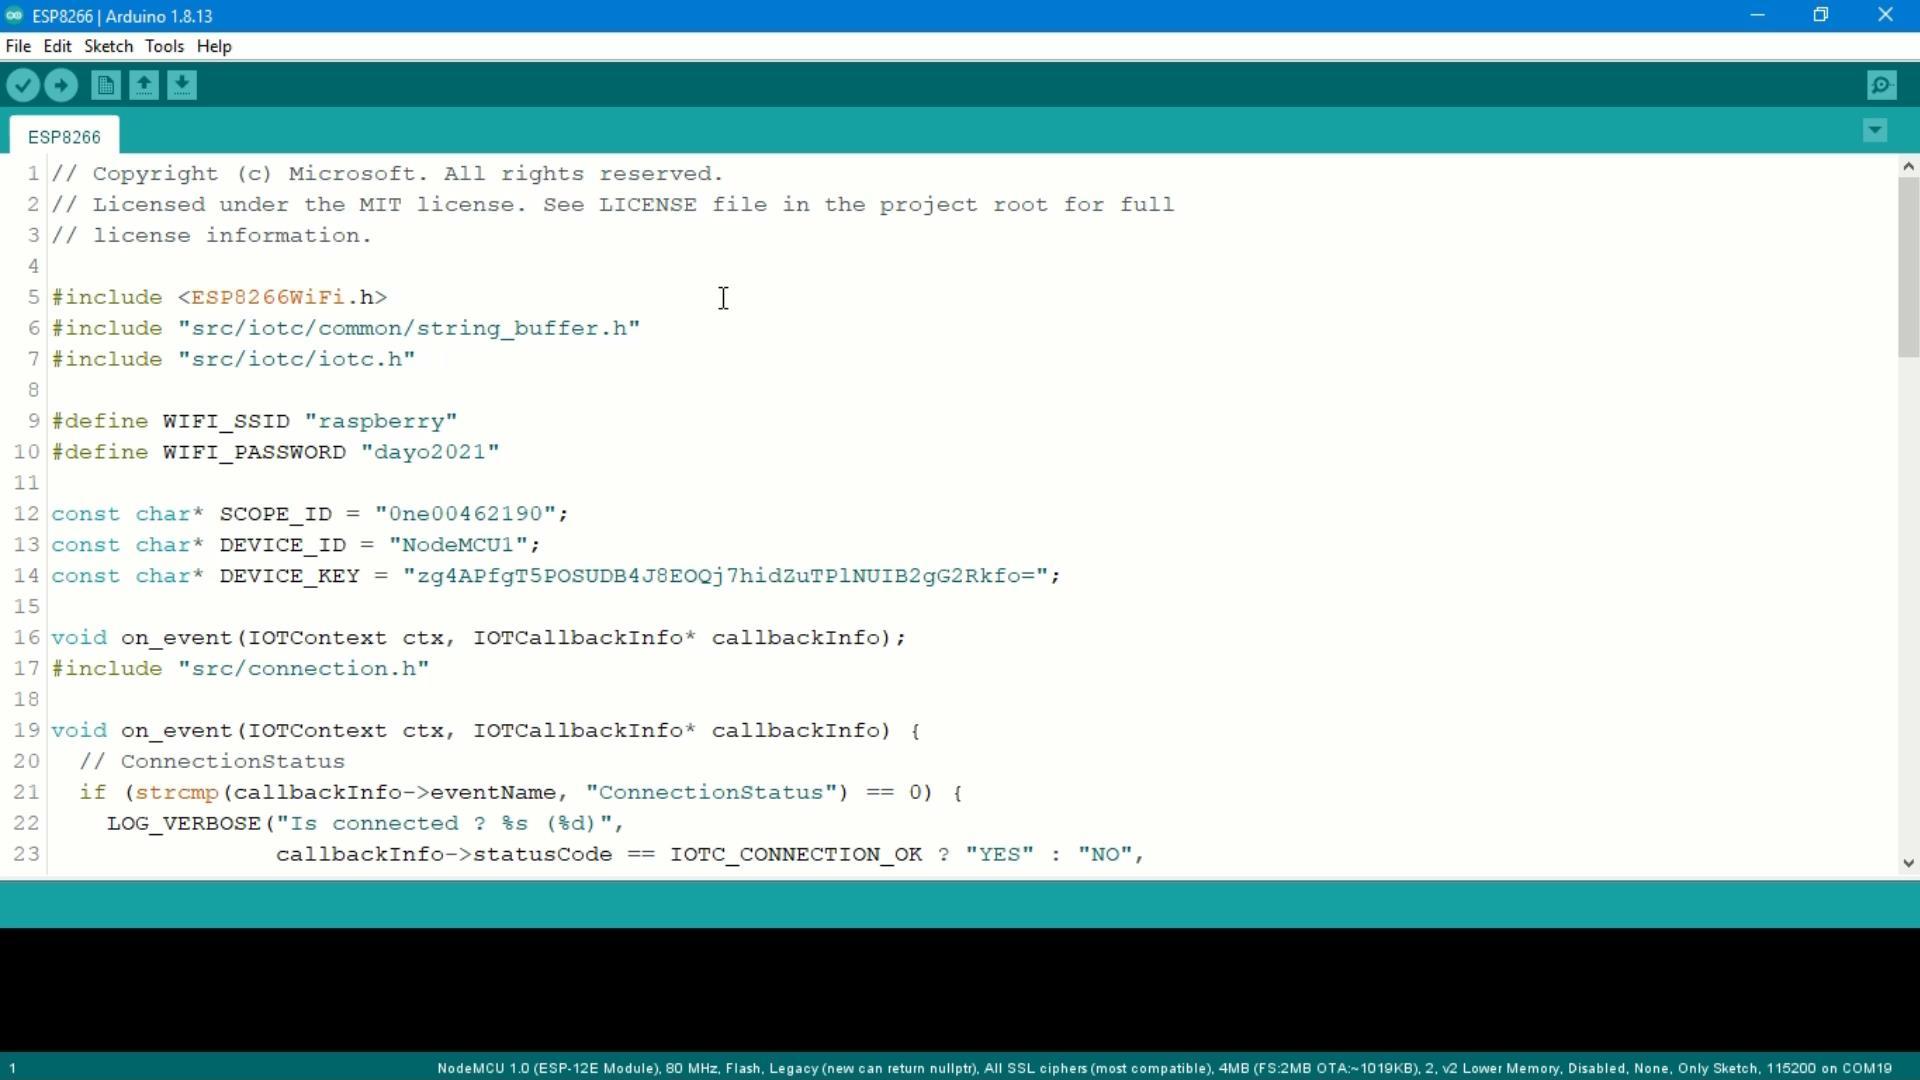This screenshot has height=1080, width=1920.
Task: Select the ESP8266 tab
Action: tap(63, 137)
